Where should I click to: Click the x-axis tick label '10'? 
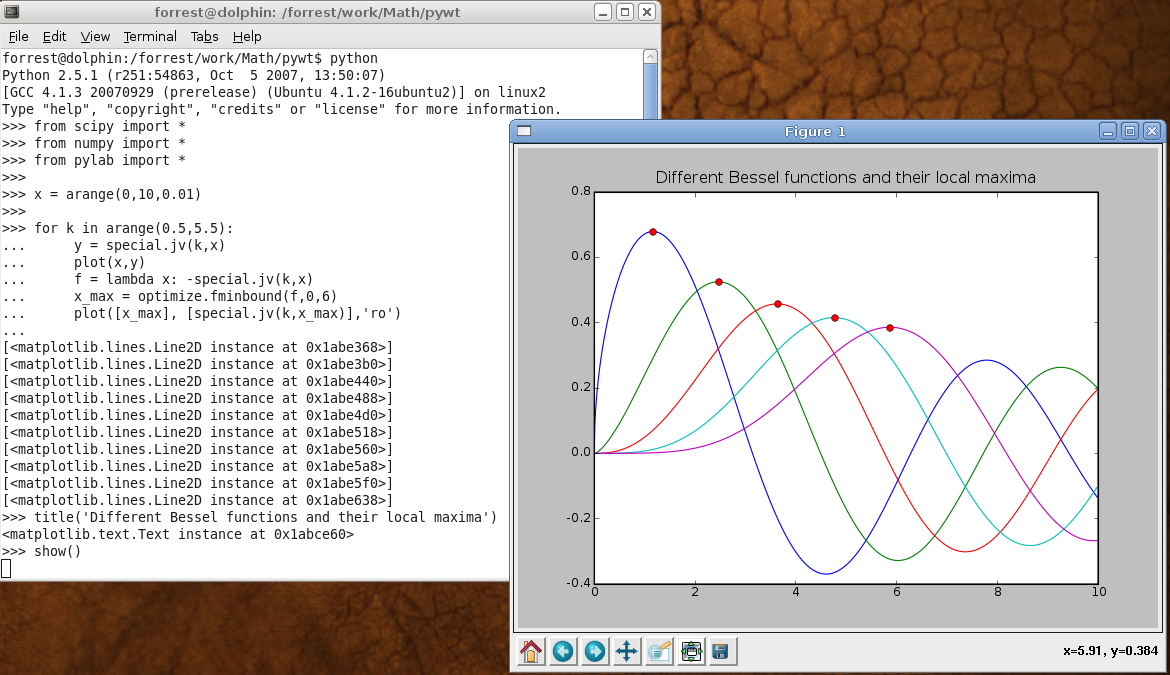pos(1098,591)
